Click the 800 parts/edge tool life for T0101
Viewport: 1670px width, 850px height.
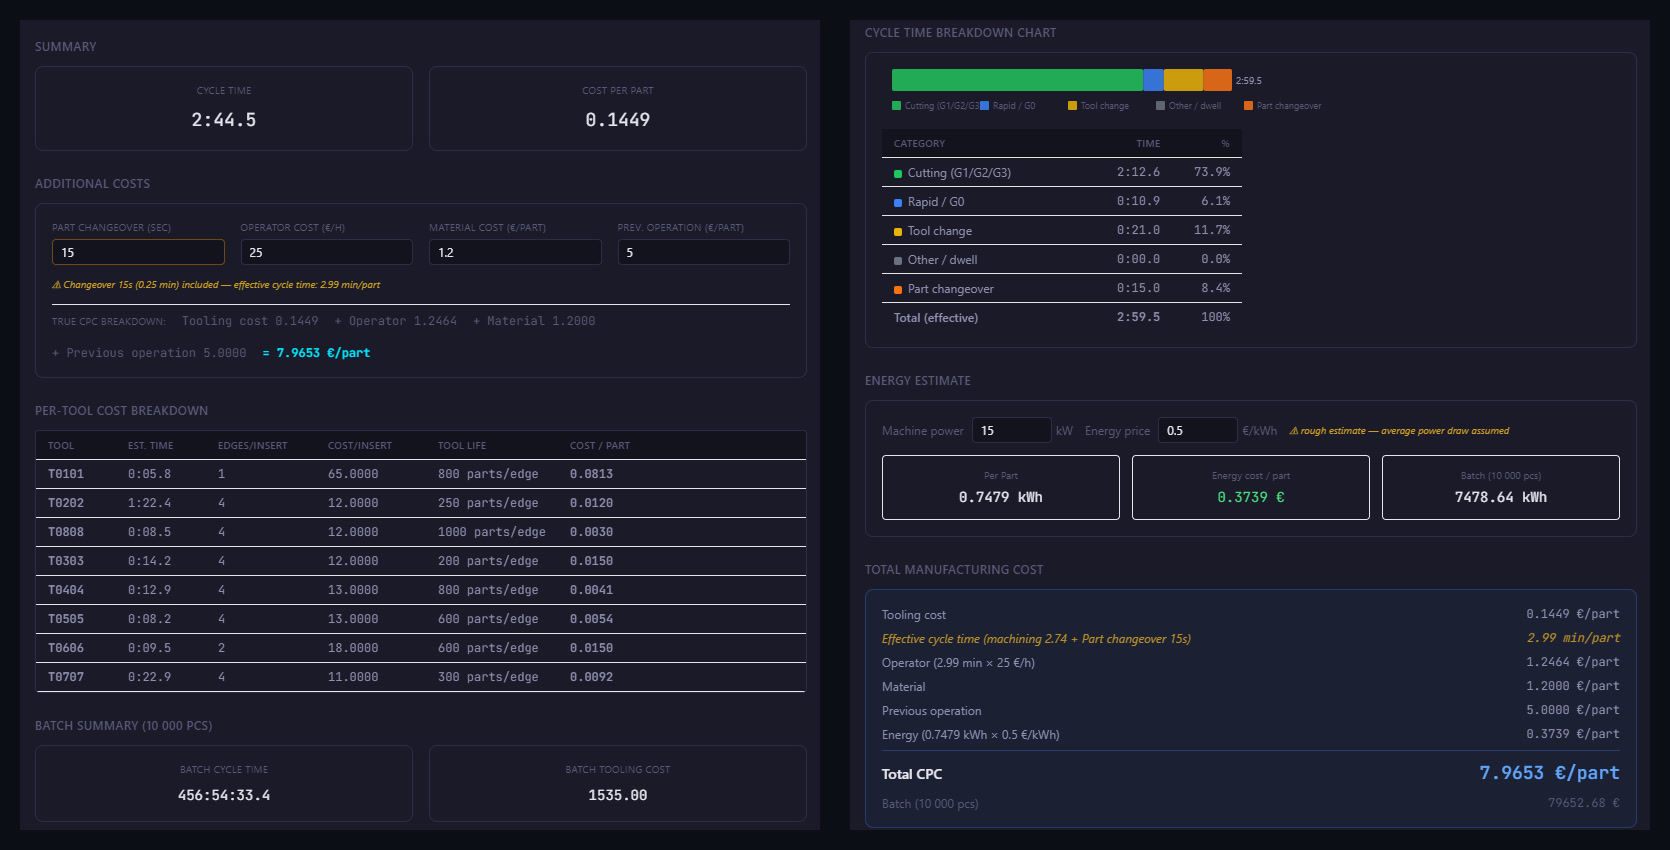(x=488, y=474)
